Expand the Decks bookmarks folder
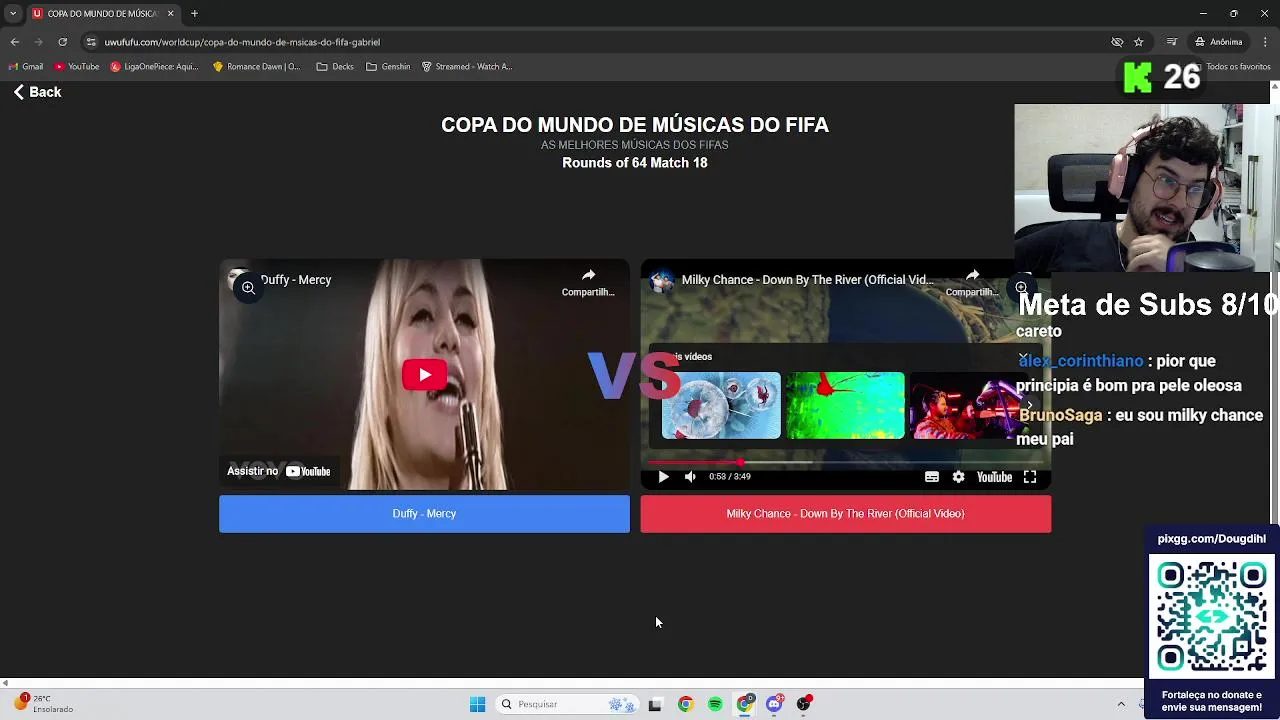Screen dimensions: 1280x720 pyautogui.click(x=335, y=67)
